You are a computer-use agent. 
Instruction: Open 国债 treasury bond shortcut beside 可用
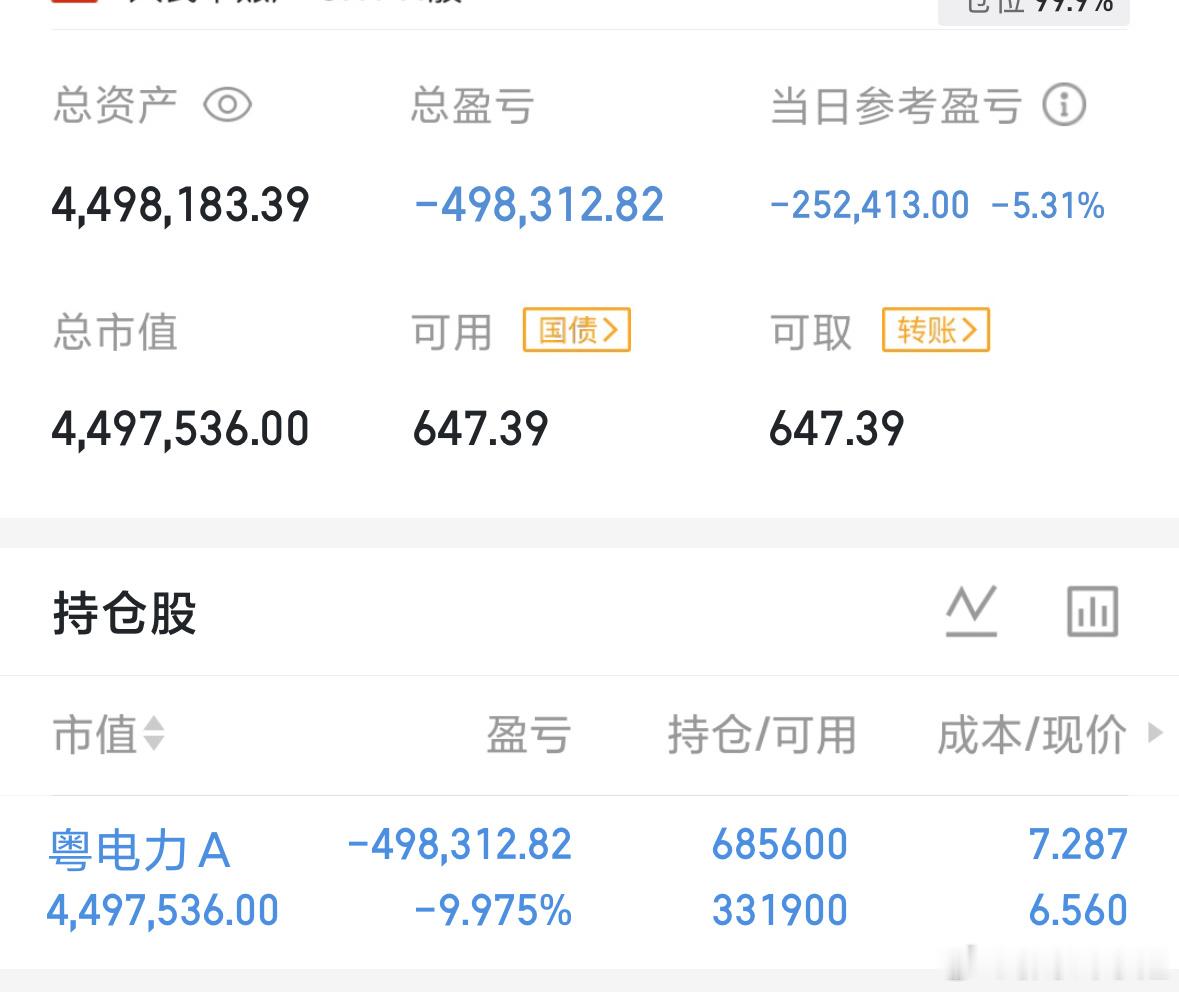[x=576, y=331]
